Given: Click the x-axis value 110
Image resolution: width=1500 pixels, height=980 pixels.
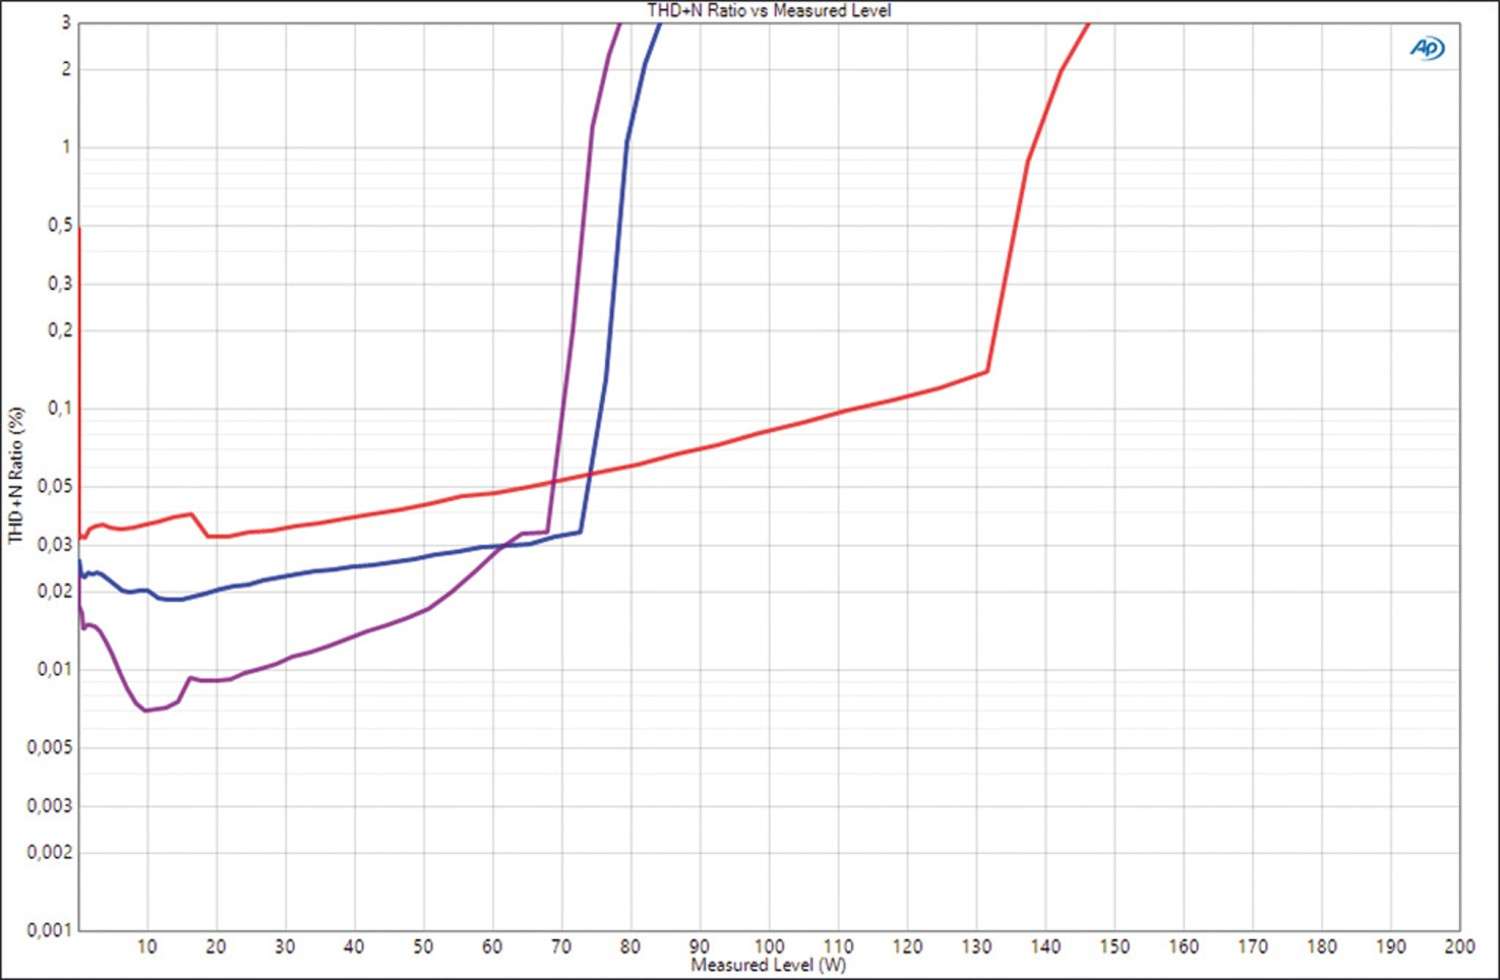Looking at the screenshot, I should pyautogui.click(x=838, y=946).
